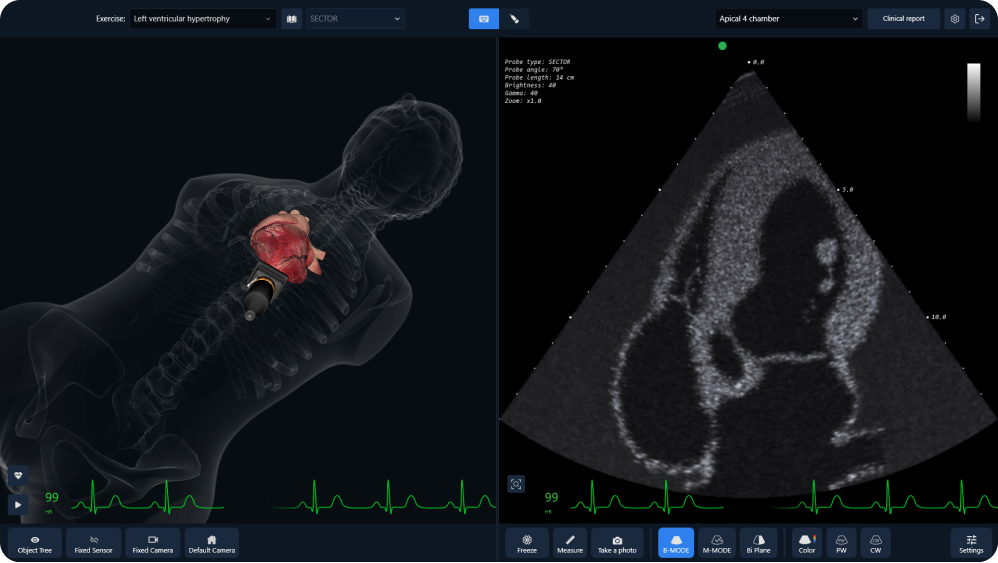The width and height of the screenshot is (998, 563).
Task: Reset to Default Camera
Action: [x=212, y=543]
